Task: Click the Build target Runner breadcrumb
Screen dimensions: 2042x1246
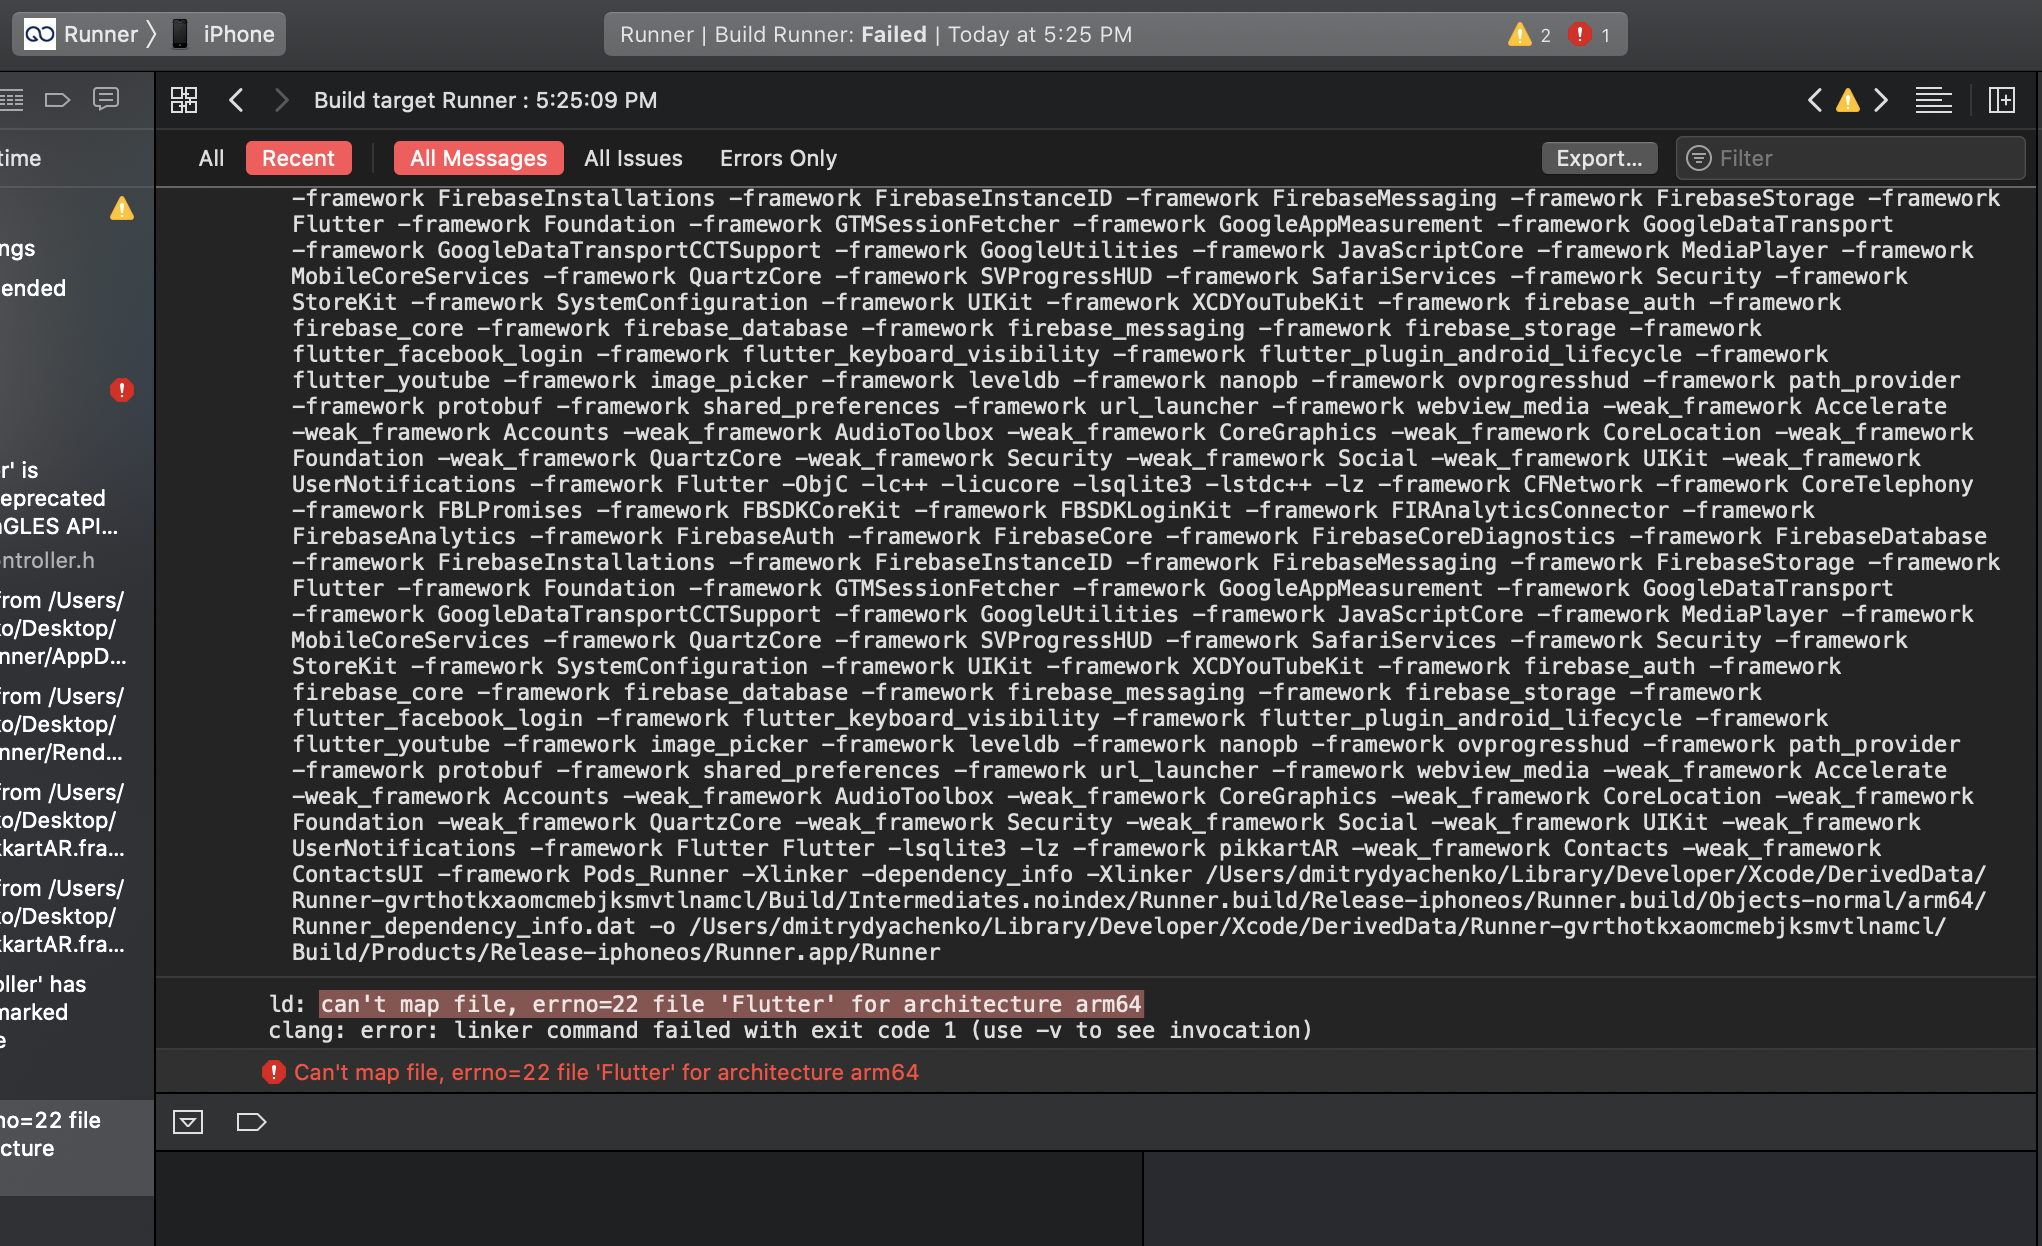Action: pyautogui.click(x=485, y=100)
